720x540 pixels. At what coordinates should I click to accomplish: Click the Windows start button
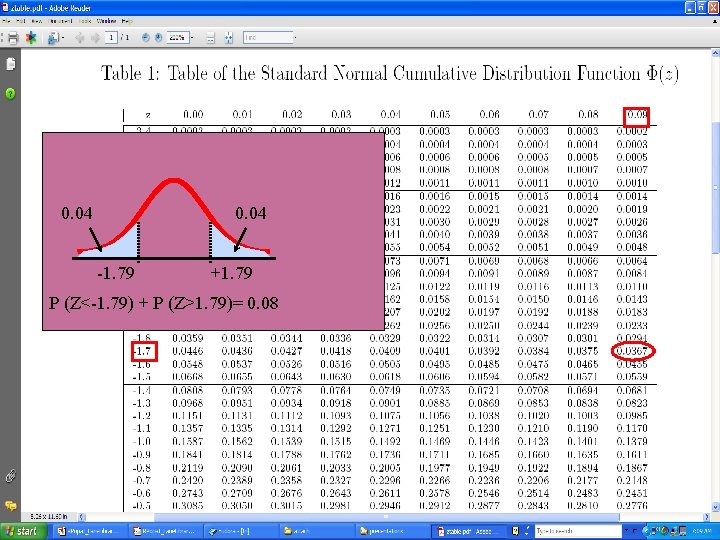23,531
